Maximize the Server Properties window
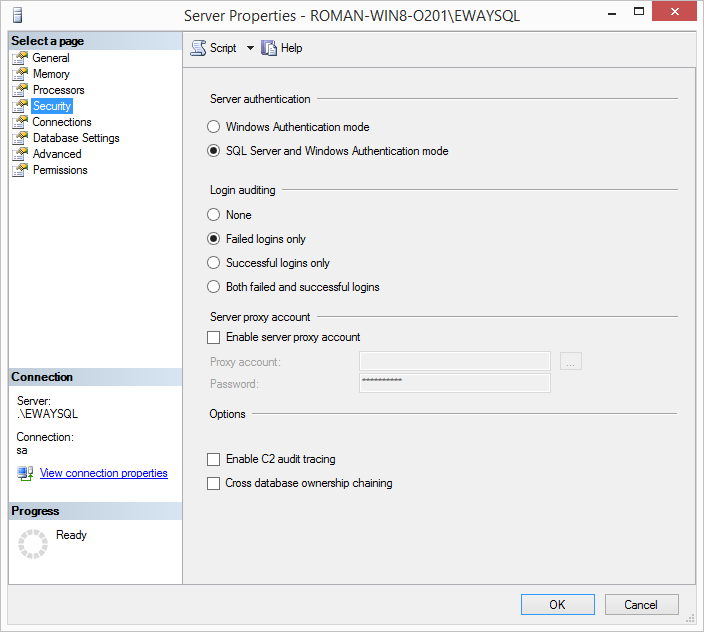The image size is (704, 632). tap(639, 12)
